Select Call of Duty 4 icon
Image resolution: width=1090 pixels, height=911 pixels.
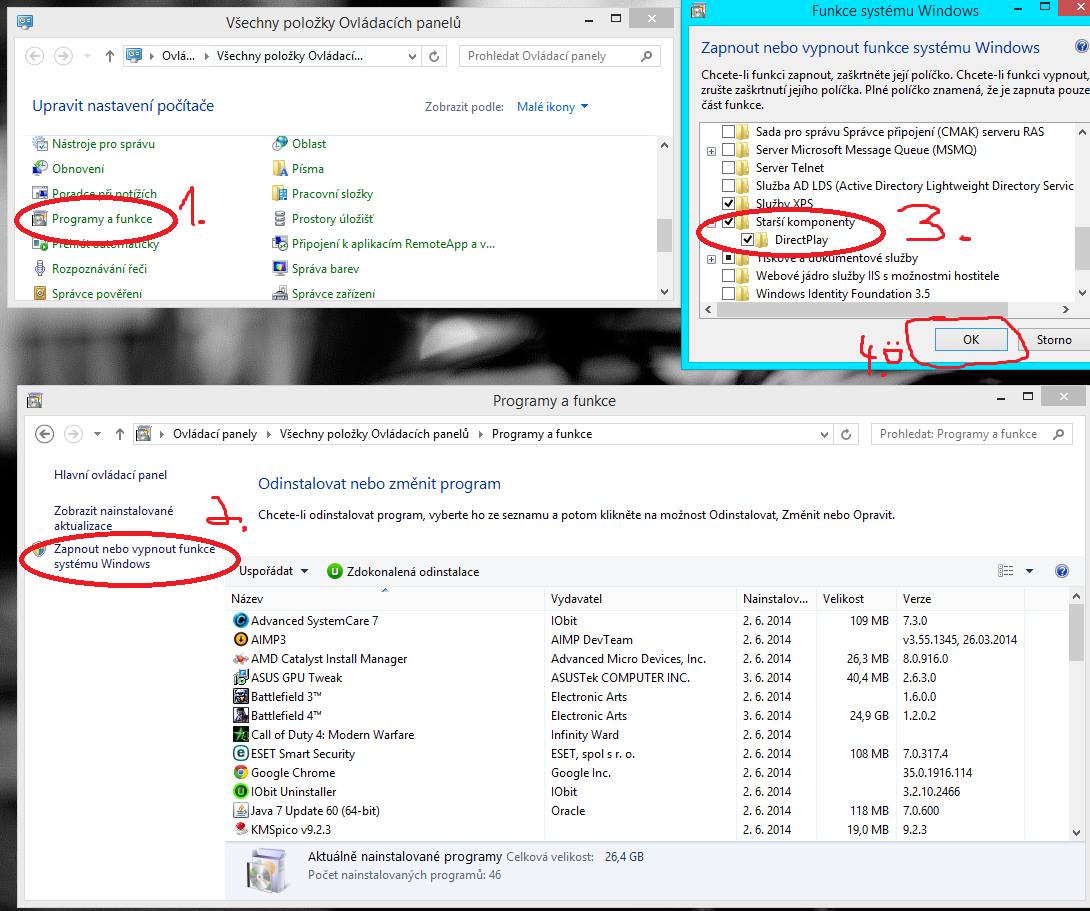(x=241, y=734)
